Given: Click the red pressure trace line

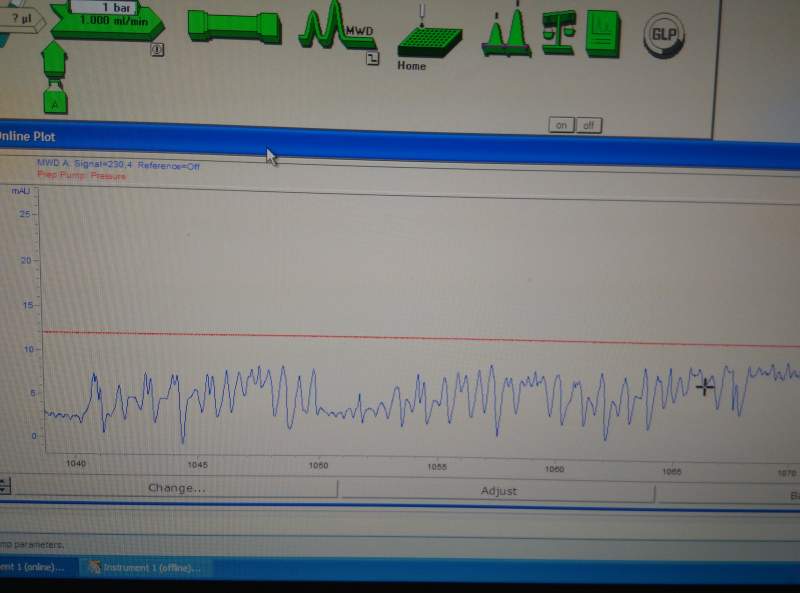Looking at the screenshot, I should click(421, 338).
